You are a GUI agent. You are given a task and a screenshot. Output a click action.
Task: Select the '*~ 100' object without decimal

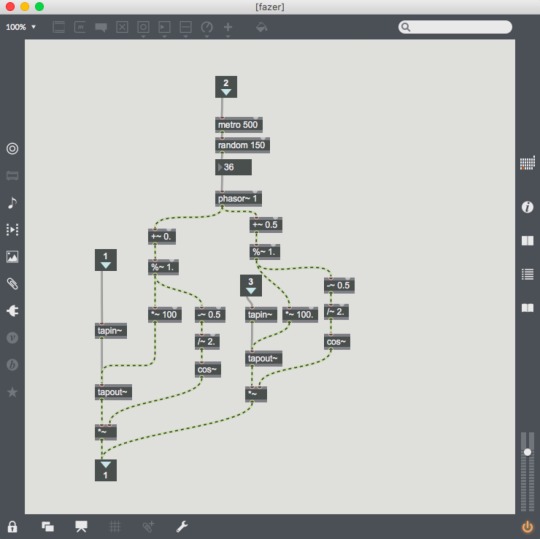[x=165, y=314]
